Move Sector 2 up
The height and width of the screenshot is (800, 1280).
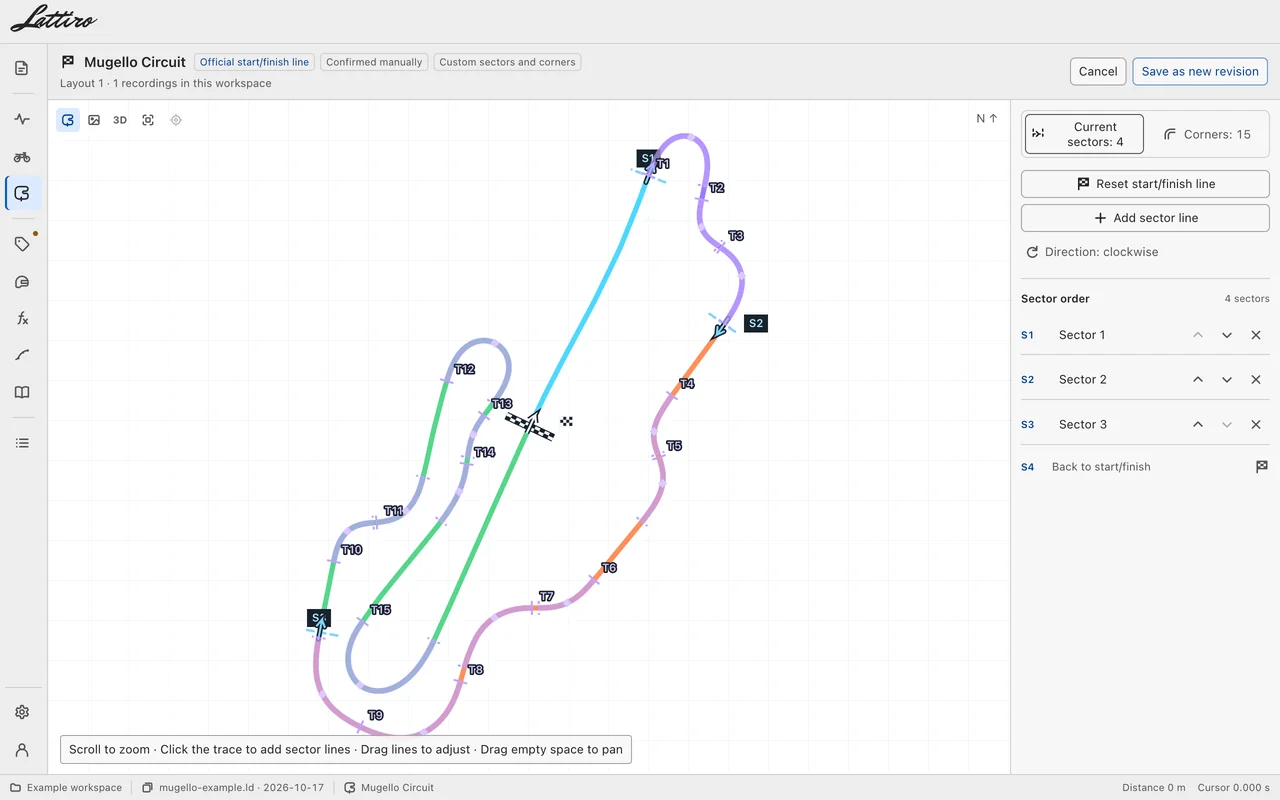pos(1198,380)
